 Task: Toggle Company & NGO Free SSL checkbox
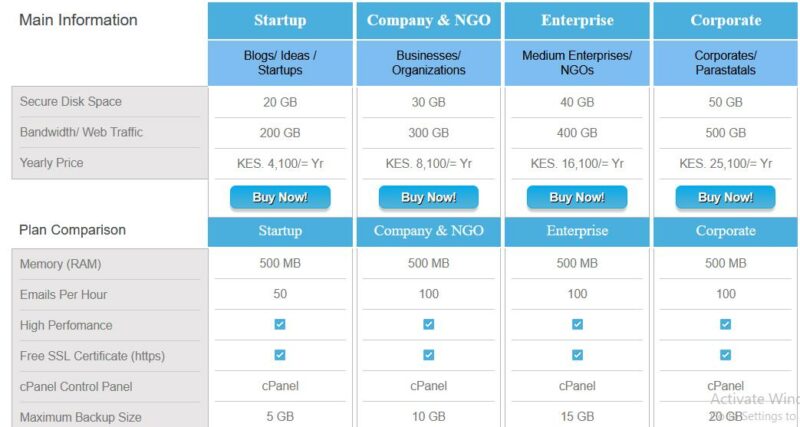point(429,355)
